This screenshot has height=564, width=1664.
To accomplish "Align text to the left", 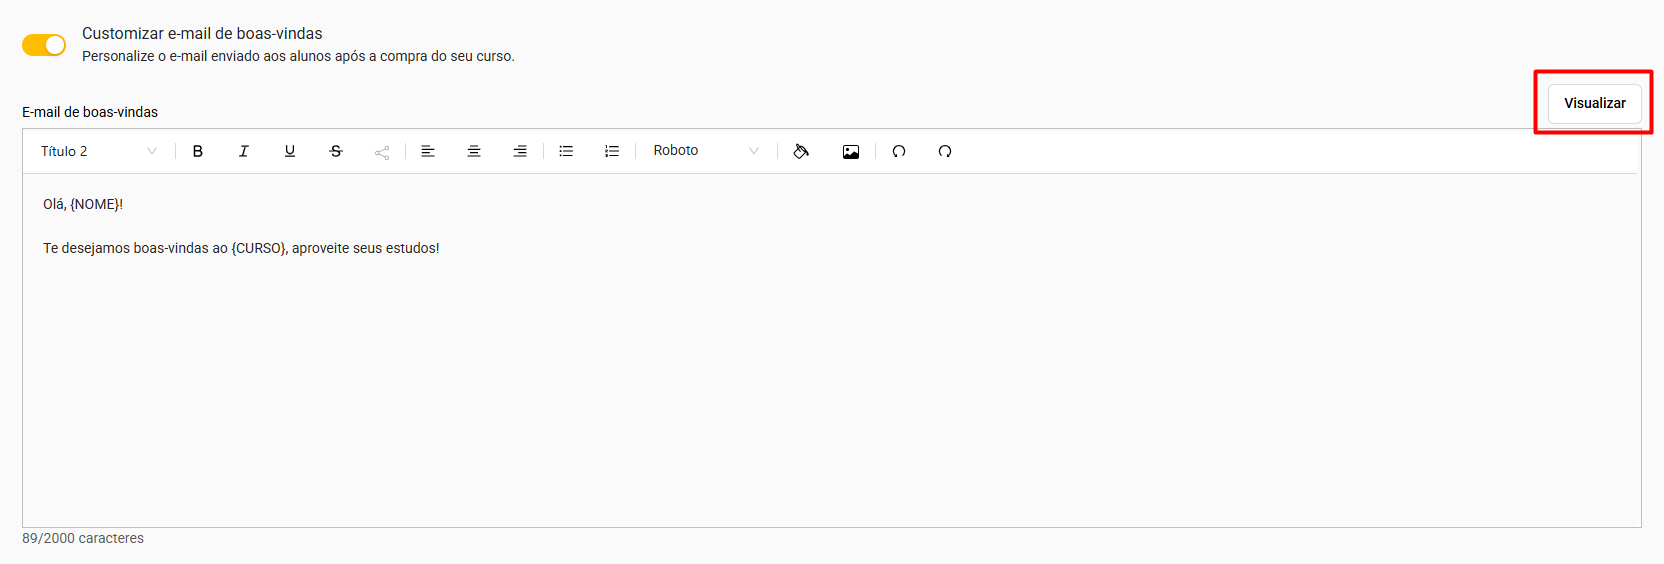I will click(428, 151).
